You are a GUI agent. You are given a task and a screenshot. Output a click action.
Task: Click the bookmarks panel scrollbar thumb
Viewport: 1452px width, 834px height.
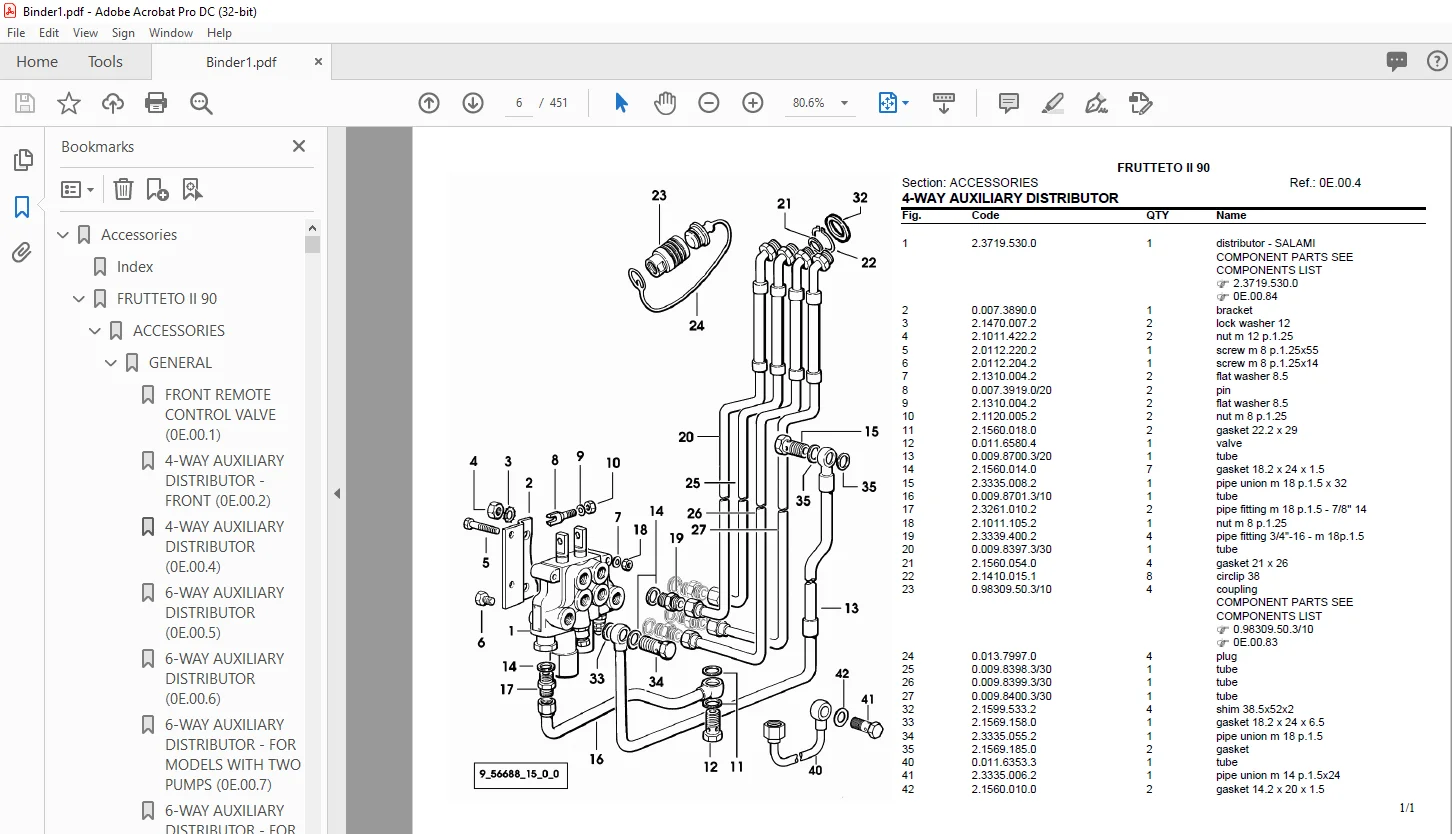313,244
